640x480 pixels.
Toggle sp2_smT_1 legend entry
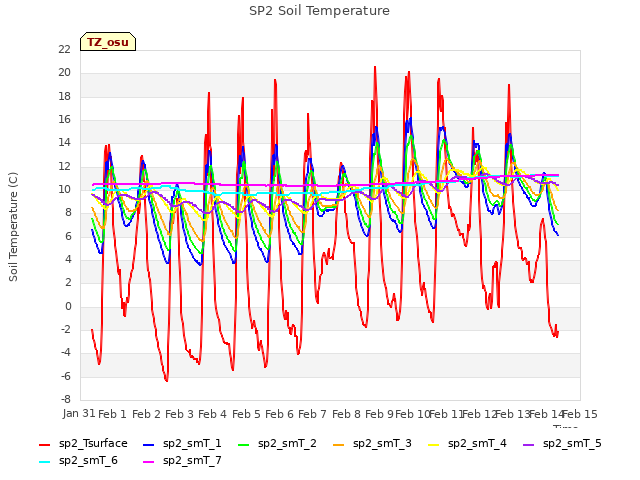click(182, 443)
